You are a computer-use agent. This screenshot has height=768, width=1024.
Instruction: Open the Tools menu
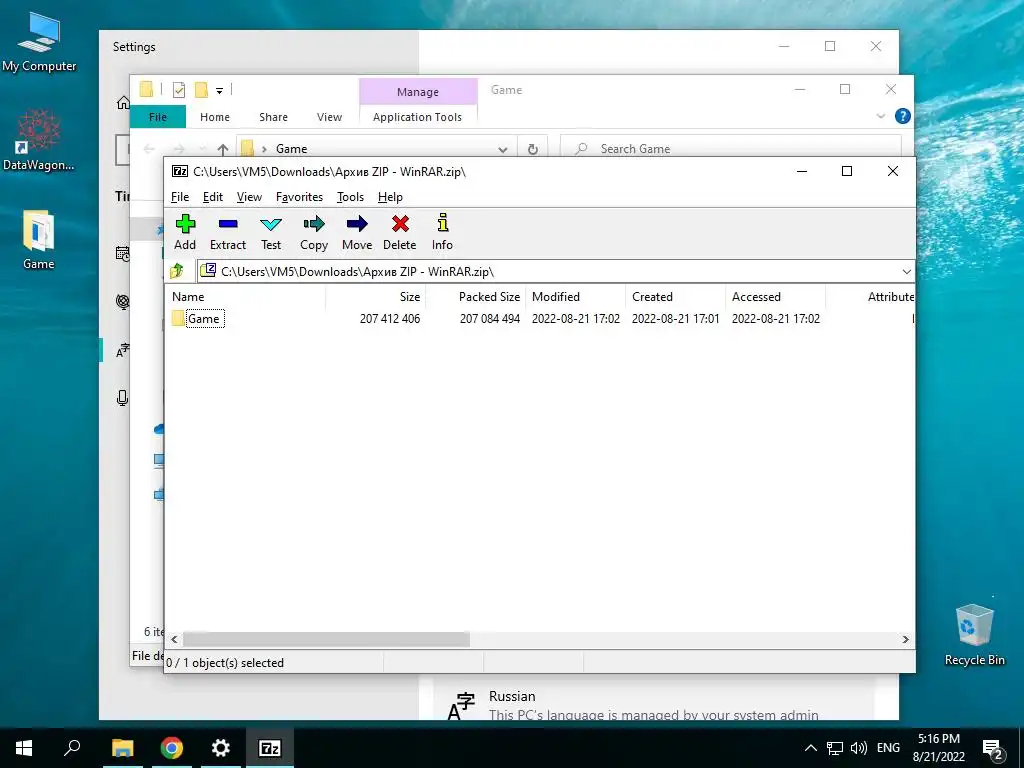(x=350, y=197)
